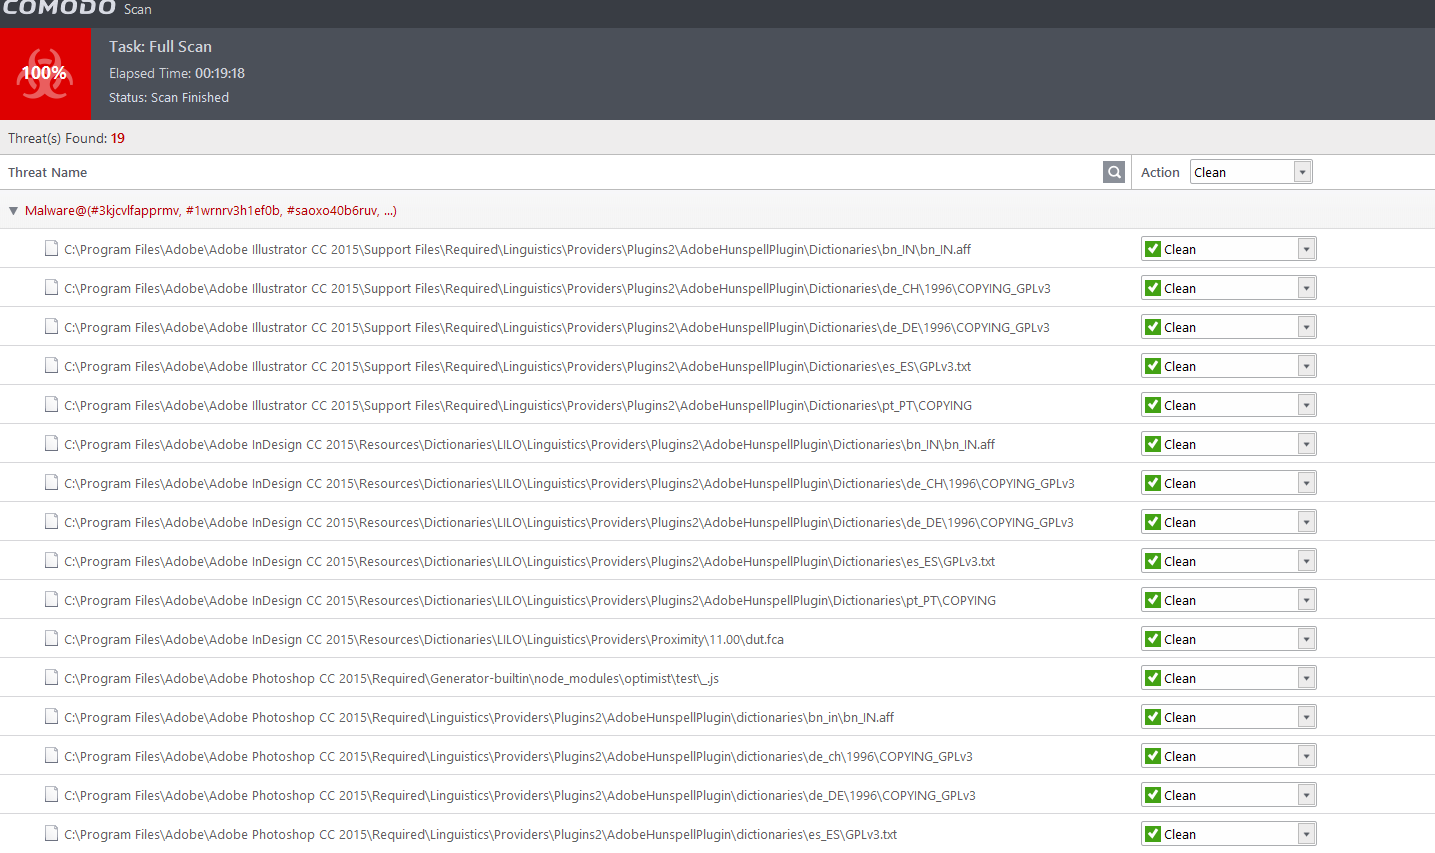Click file icon for InDesign de_CH COPYING_GPLv3 row

coord(51,483)
